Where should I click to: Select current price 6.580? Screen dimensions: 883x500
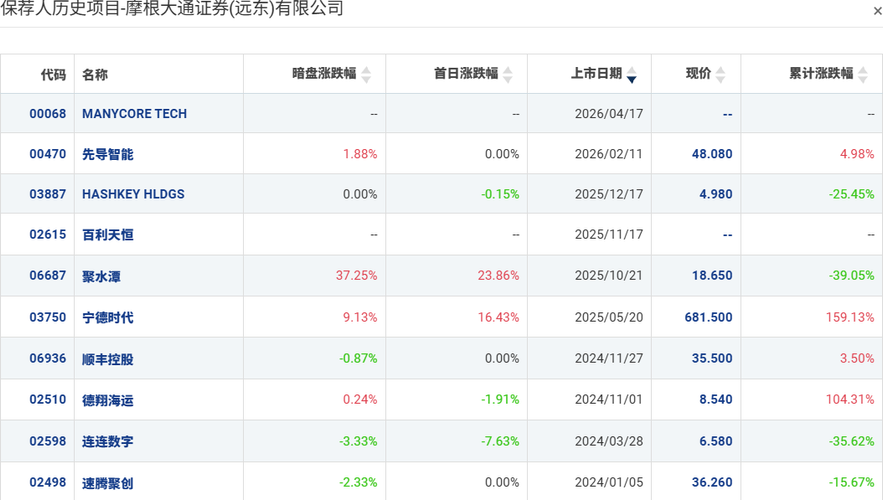[x=716, y=441]
